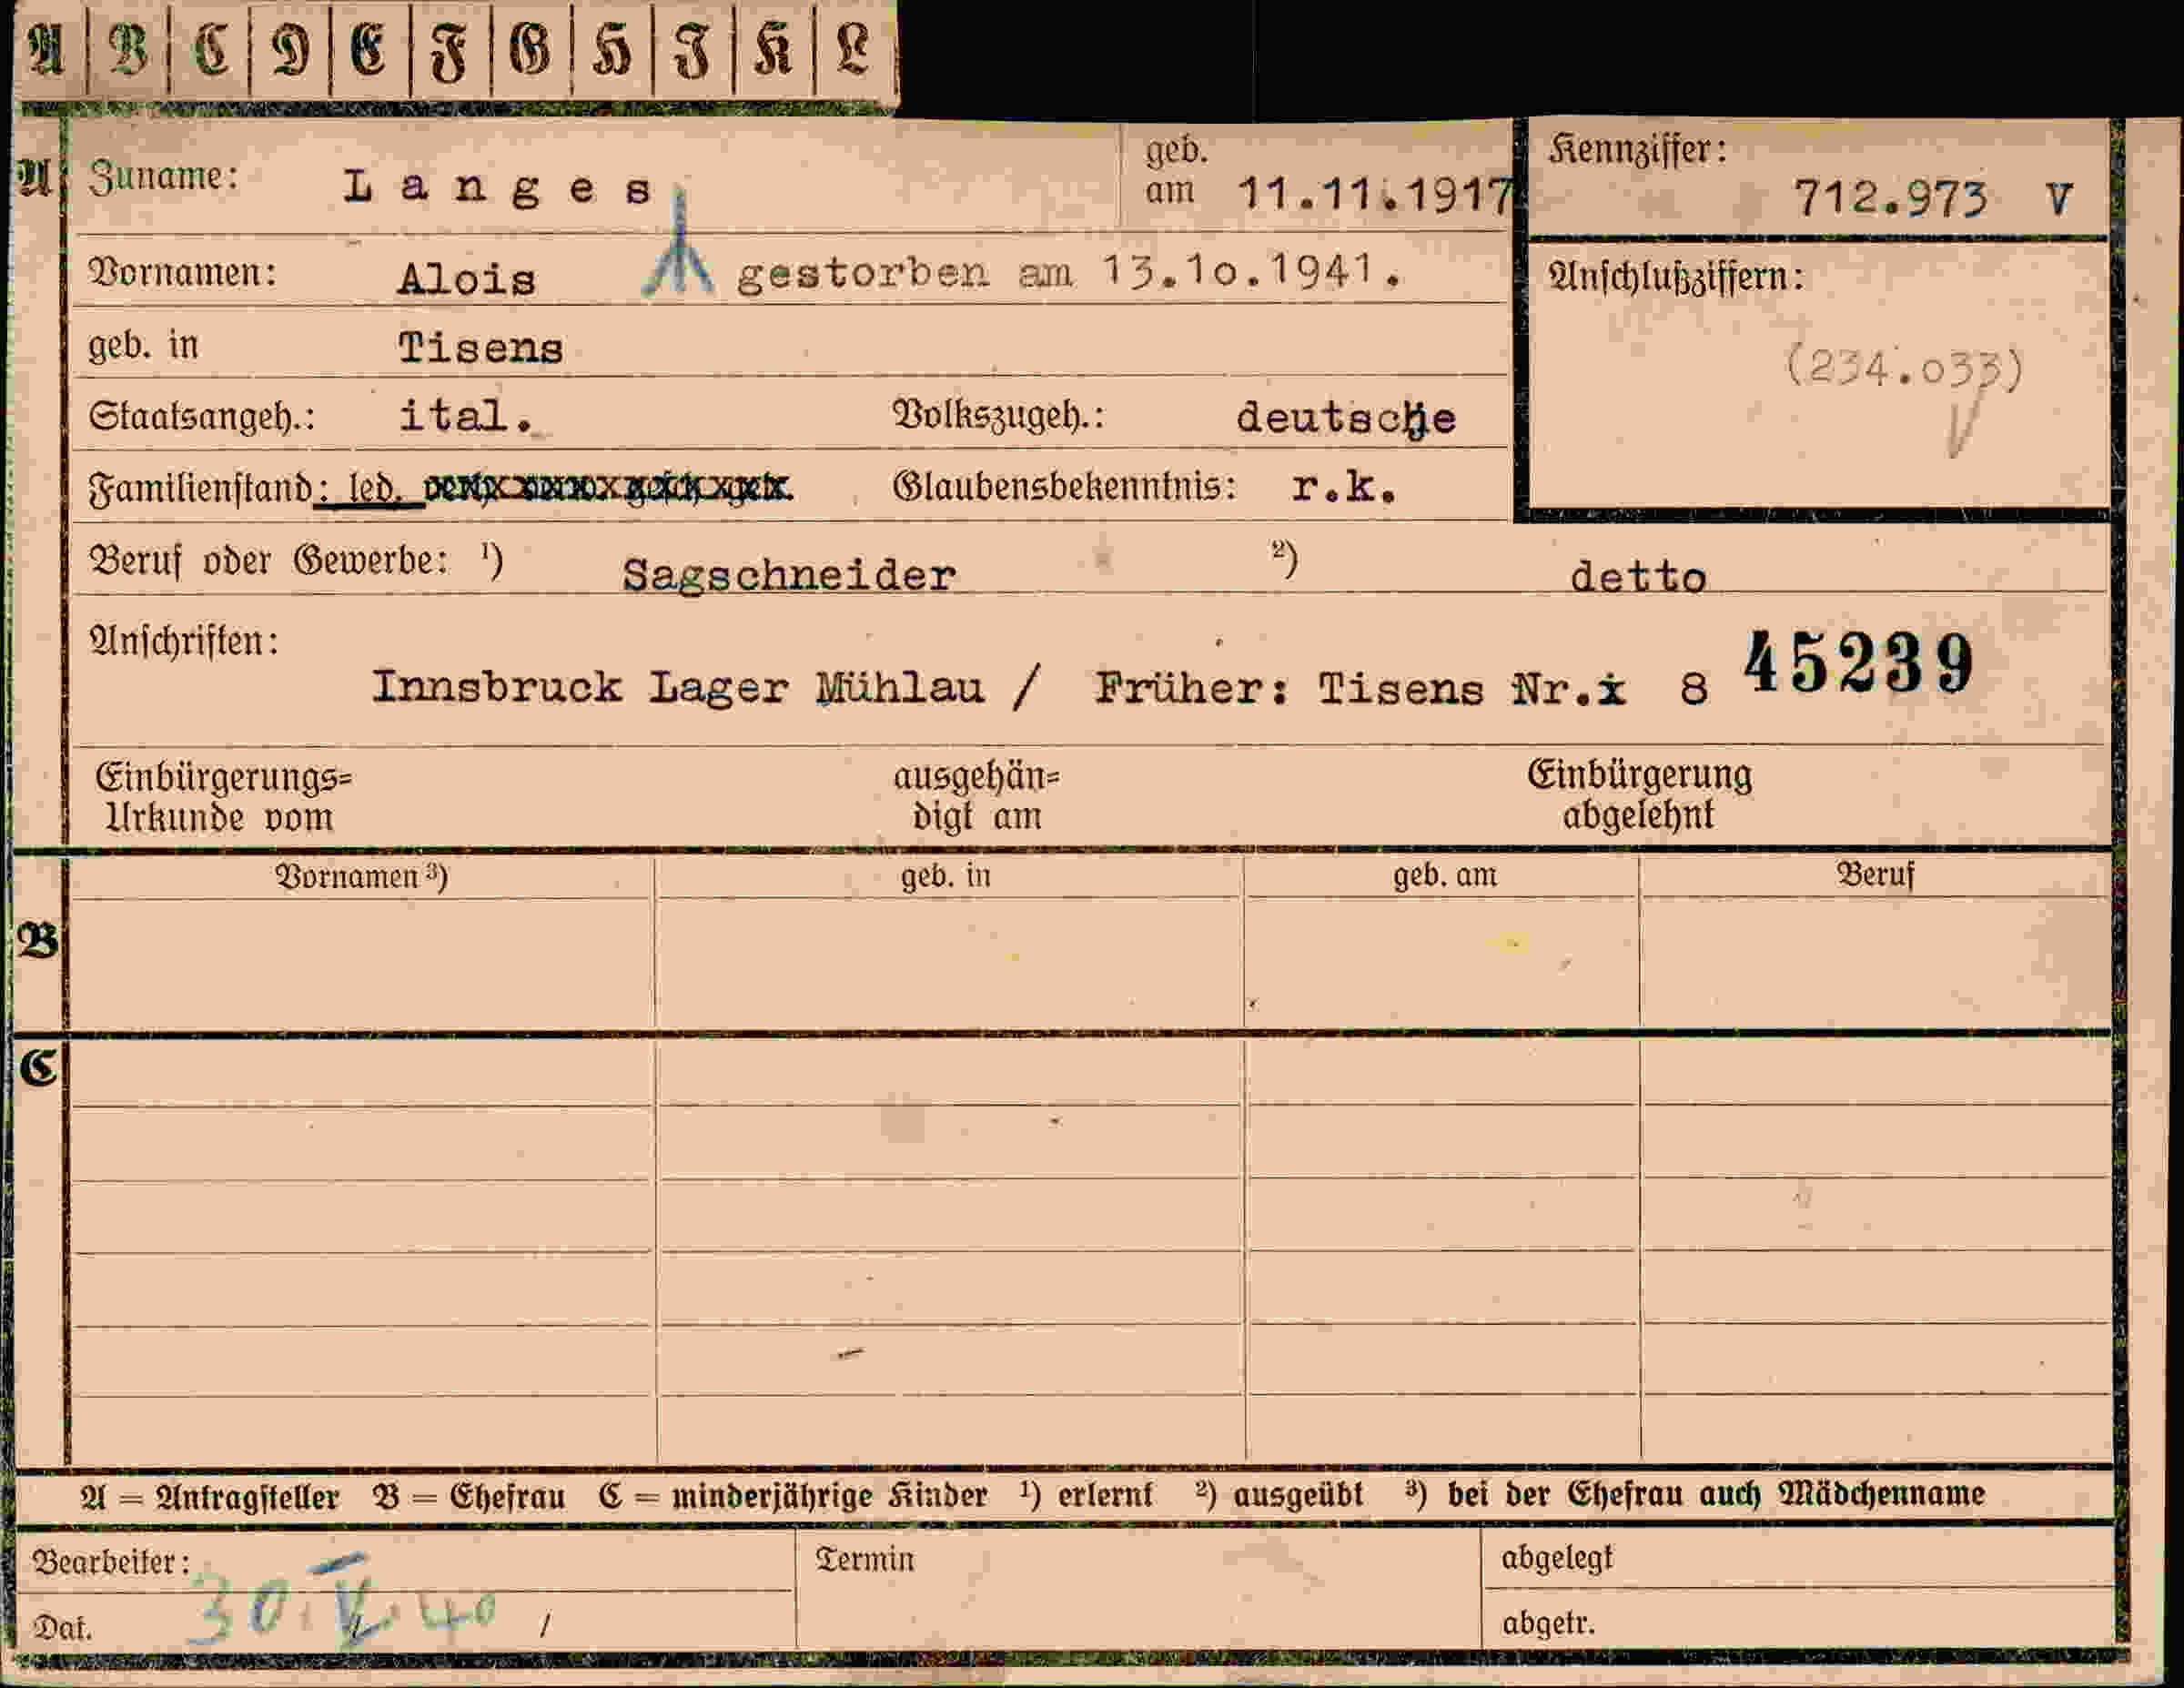The image size is (2184, 1688).
Task: Click the stamped number '45239'
Action: click(1860, 663)
